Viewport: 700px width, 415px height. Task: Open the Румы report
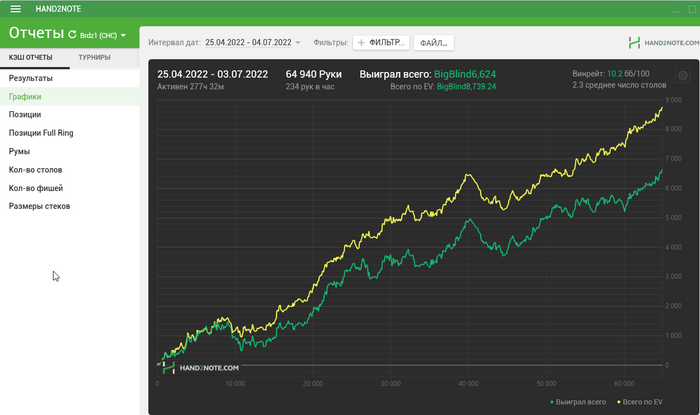click(x=70, y=151)
